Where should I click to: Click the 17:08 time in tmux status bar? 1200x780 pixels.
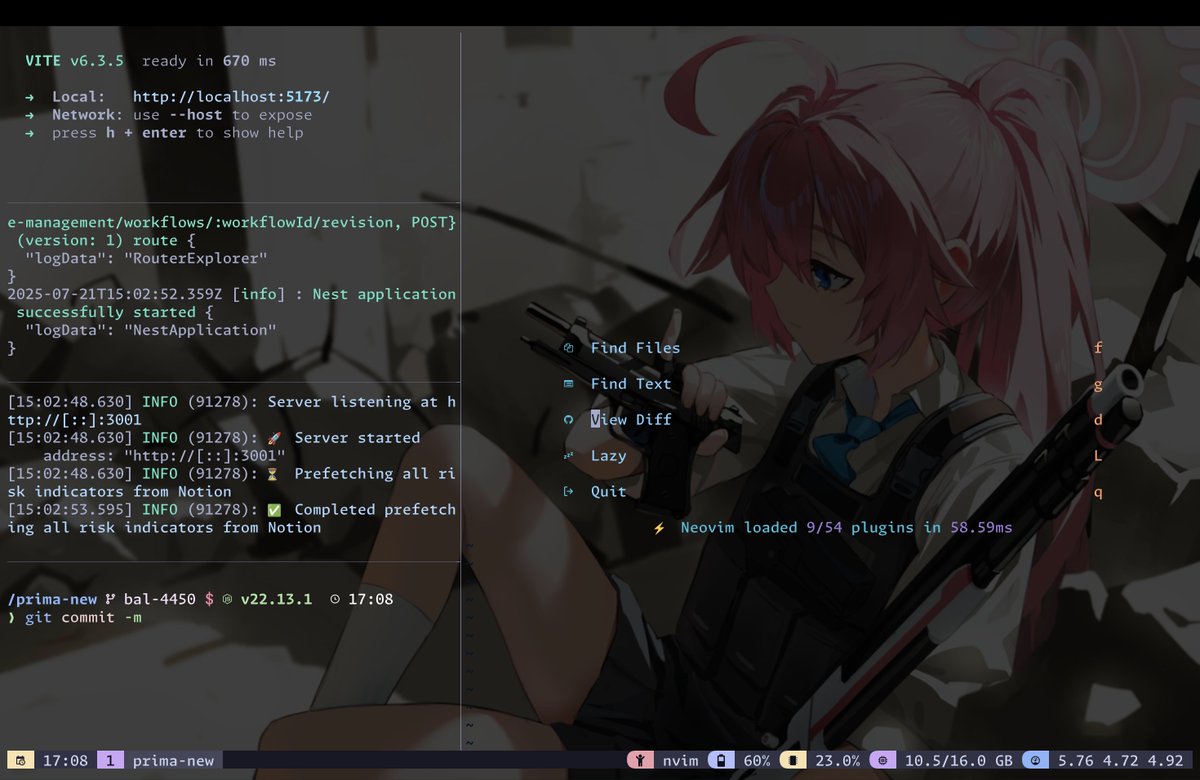pyautogui.click(x=65, y=761)
